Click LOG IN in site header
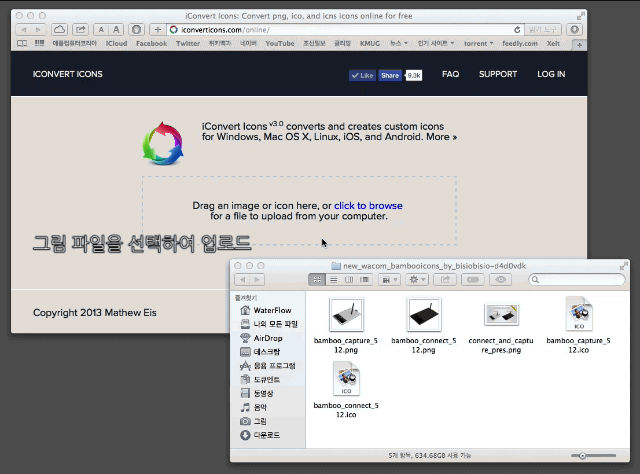Image resolution: width=640 pixels, height=474 pixels. [x=551, y=74]
